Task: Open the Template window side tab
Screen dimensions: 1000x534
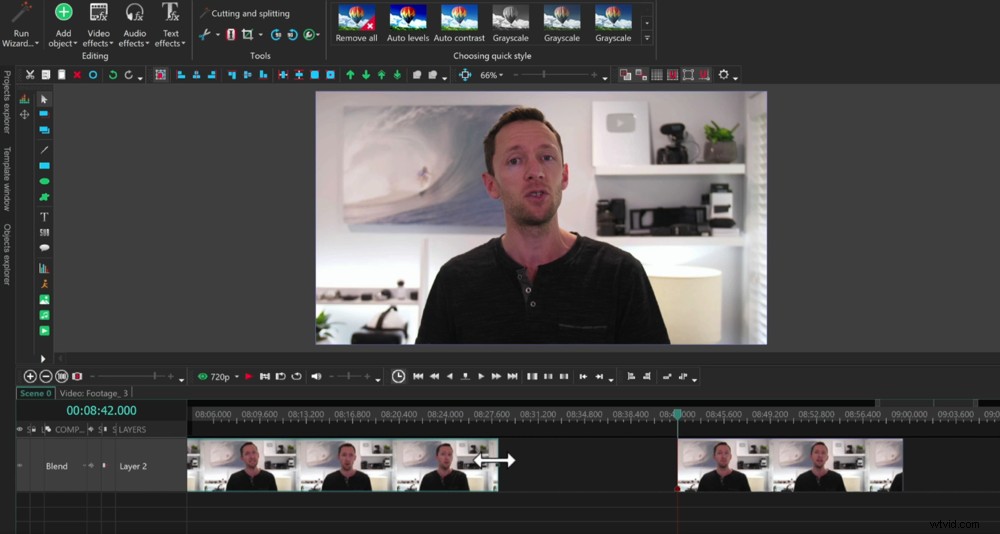Action: [x=7, y=179]
